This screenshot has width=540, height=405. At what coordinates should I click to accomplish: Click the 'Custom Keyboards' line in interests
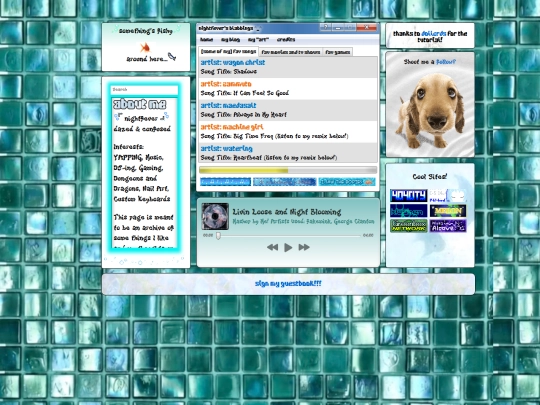click(x=142, y=199)
